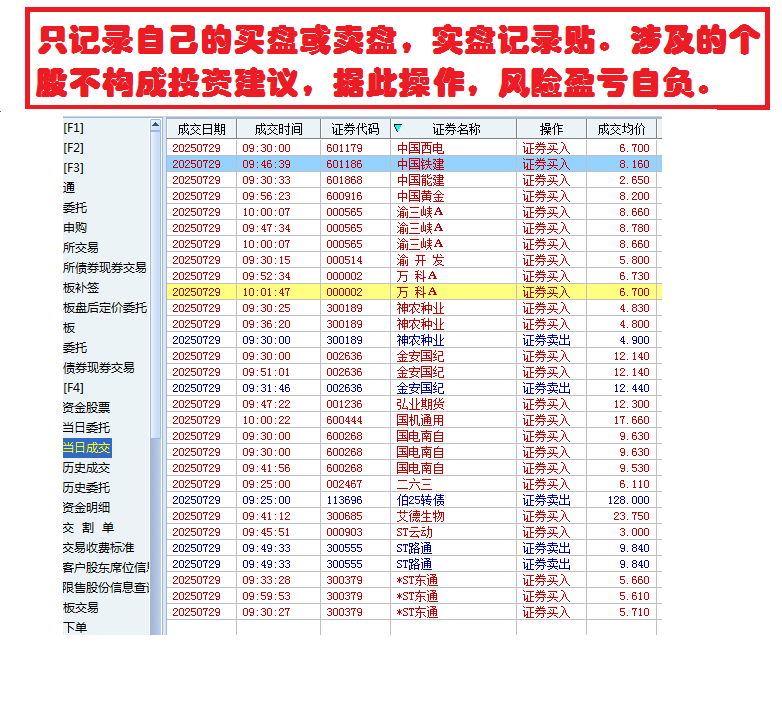Click code 300555 at 09:49:33 first row
Image resolution: width=782 pixels, height=727 pixels.
[x=344, y=548]
